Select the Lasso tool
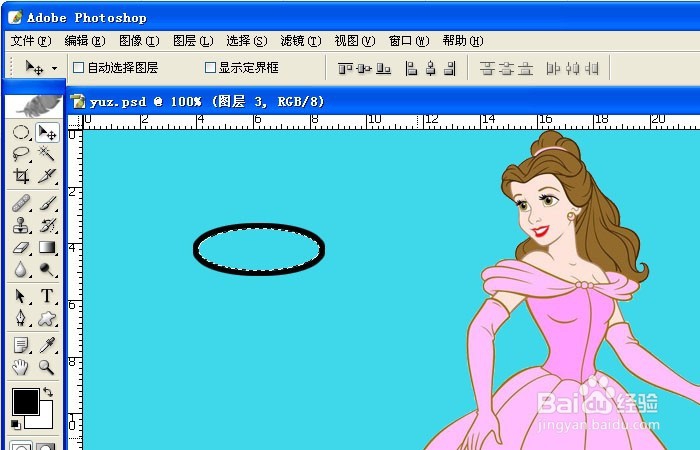The height and width of the screenshot is (450, 700). pyautogui.click(x=21, y=154)
